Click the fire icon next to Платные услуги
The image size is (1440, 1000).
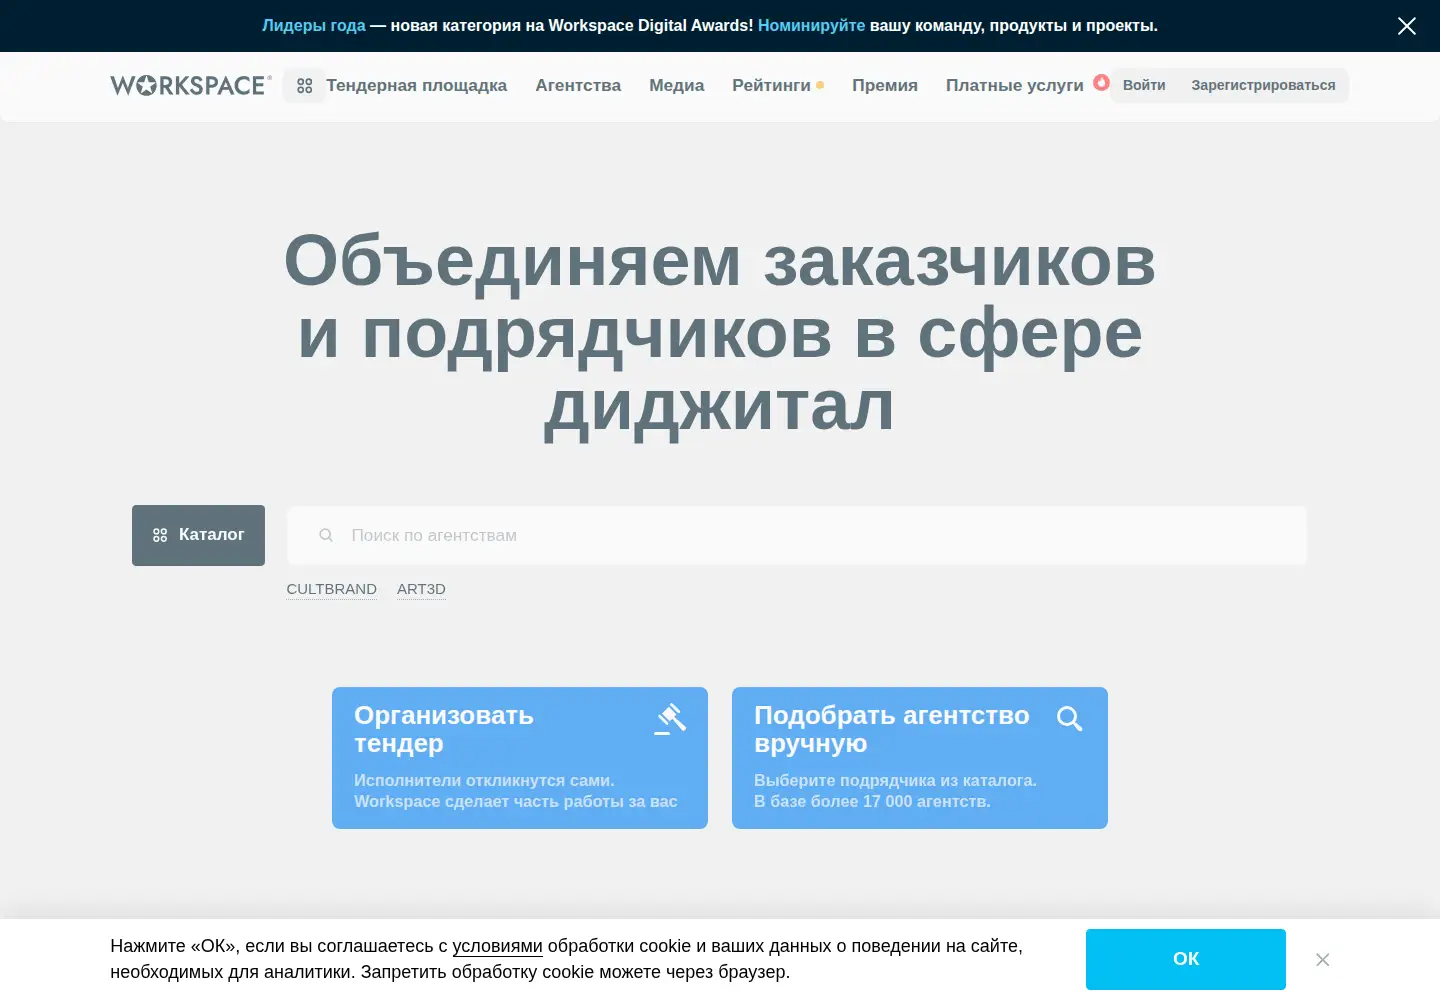coord(1101,82)
